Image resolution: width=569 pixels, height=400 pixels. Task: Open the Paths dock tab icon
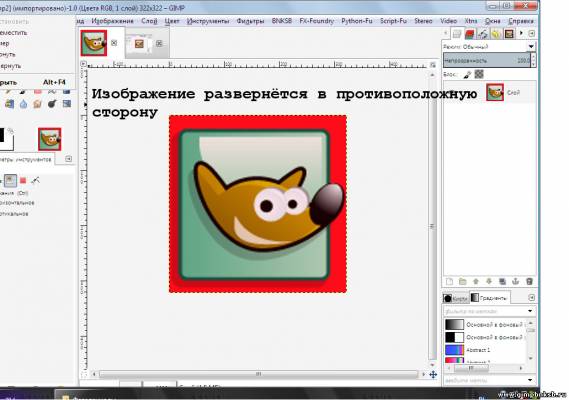pos(483,34)
